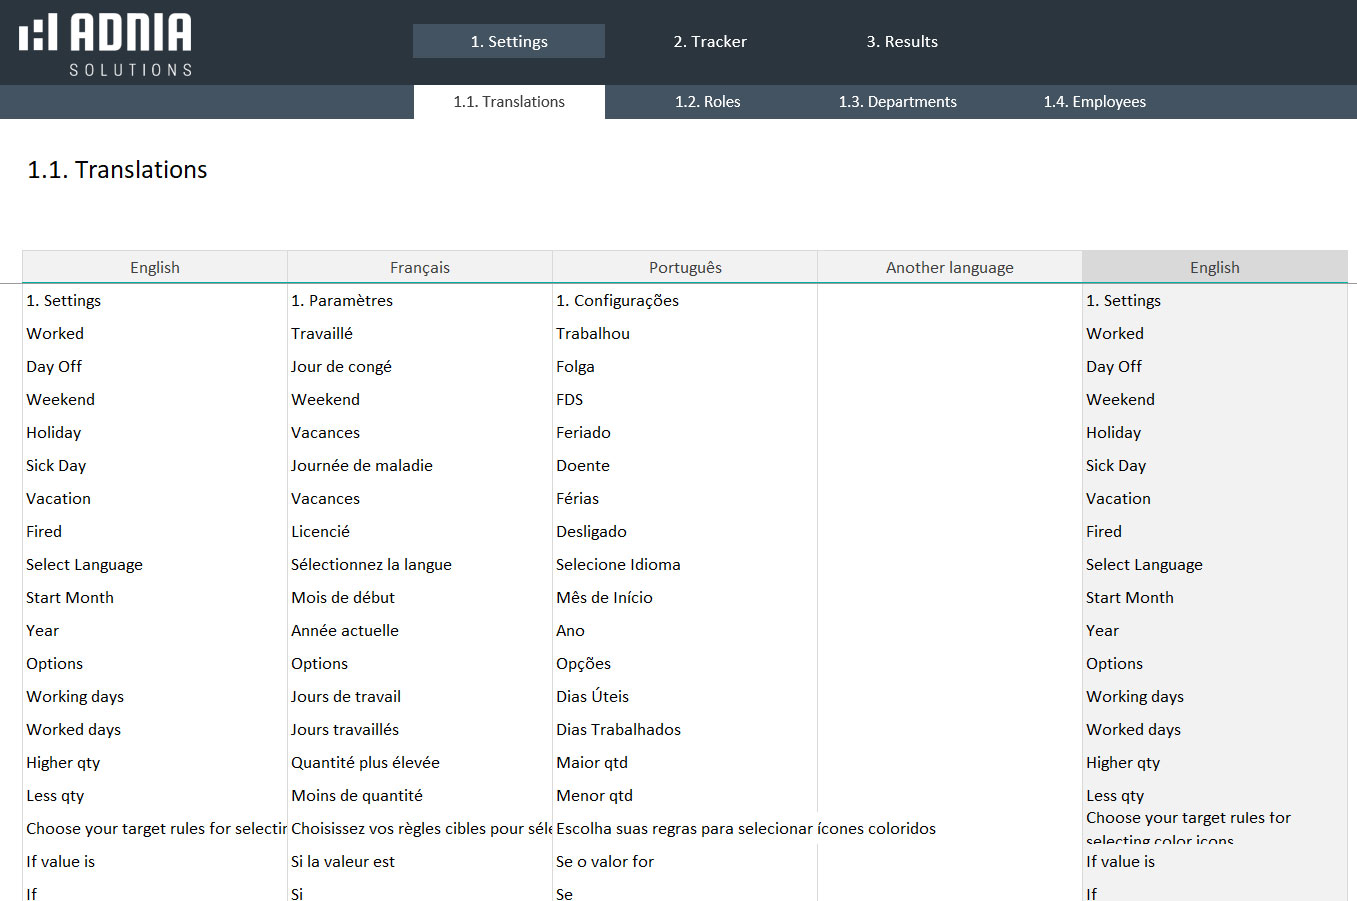Screen dimensions: 1357x901
Task: Select the first English column header
Action: pos(154,267)
